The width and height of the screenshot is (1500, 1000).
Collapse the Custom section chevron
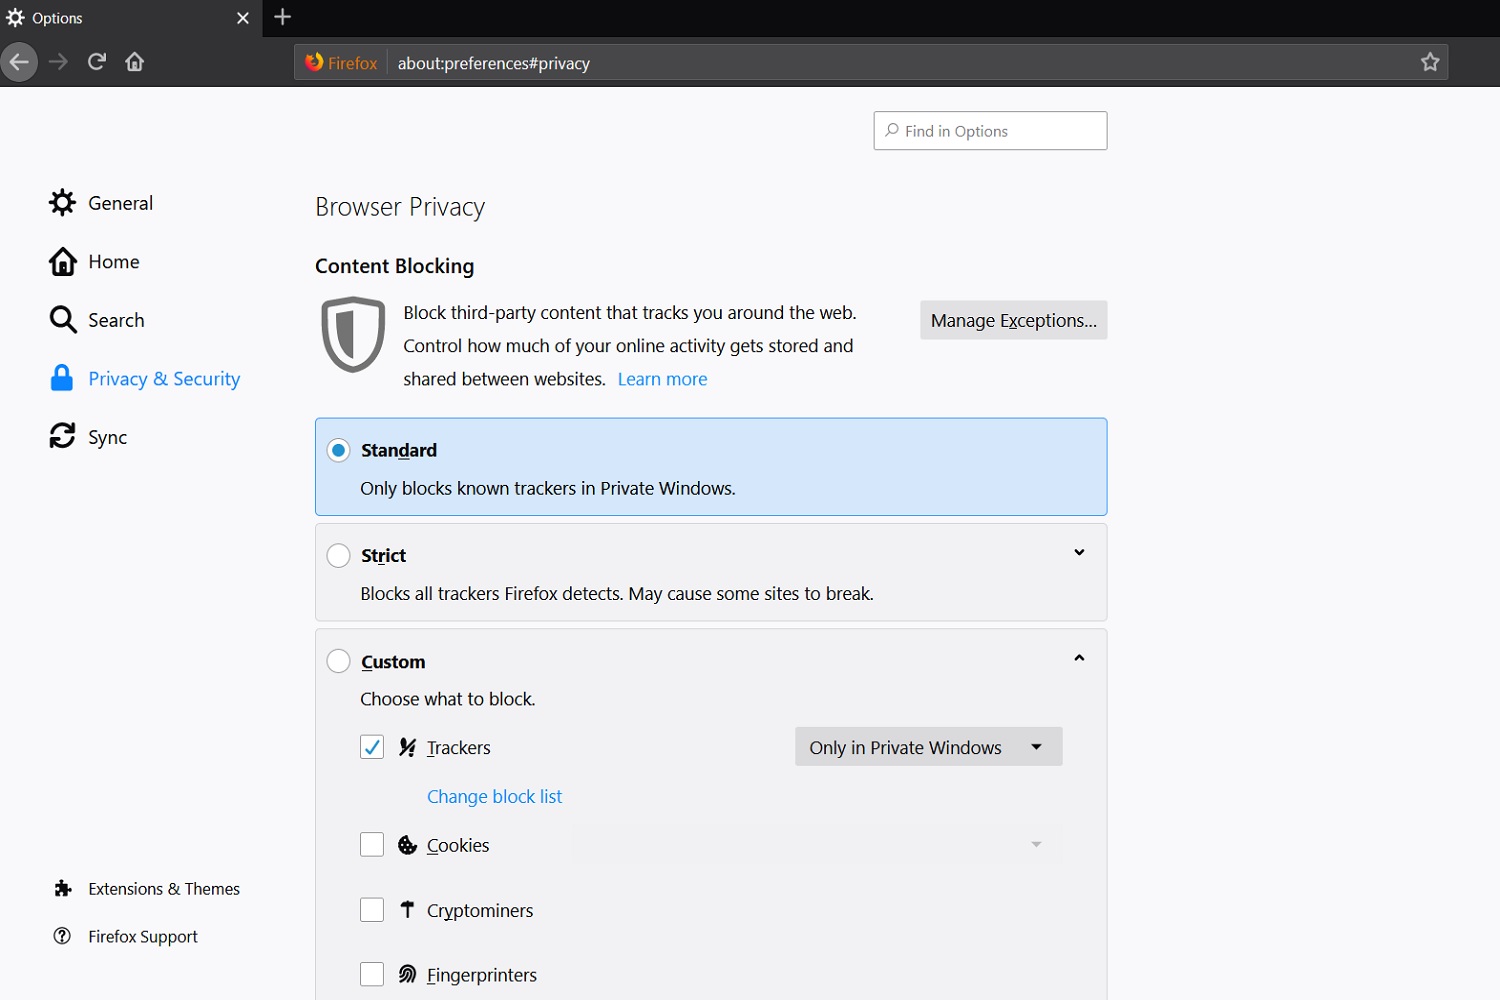pyautogui.click(x=1079, y=658)
